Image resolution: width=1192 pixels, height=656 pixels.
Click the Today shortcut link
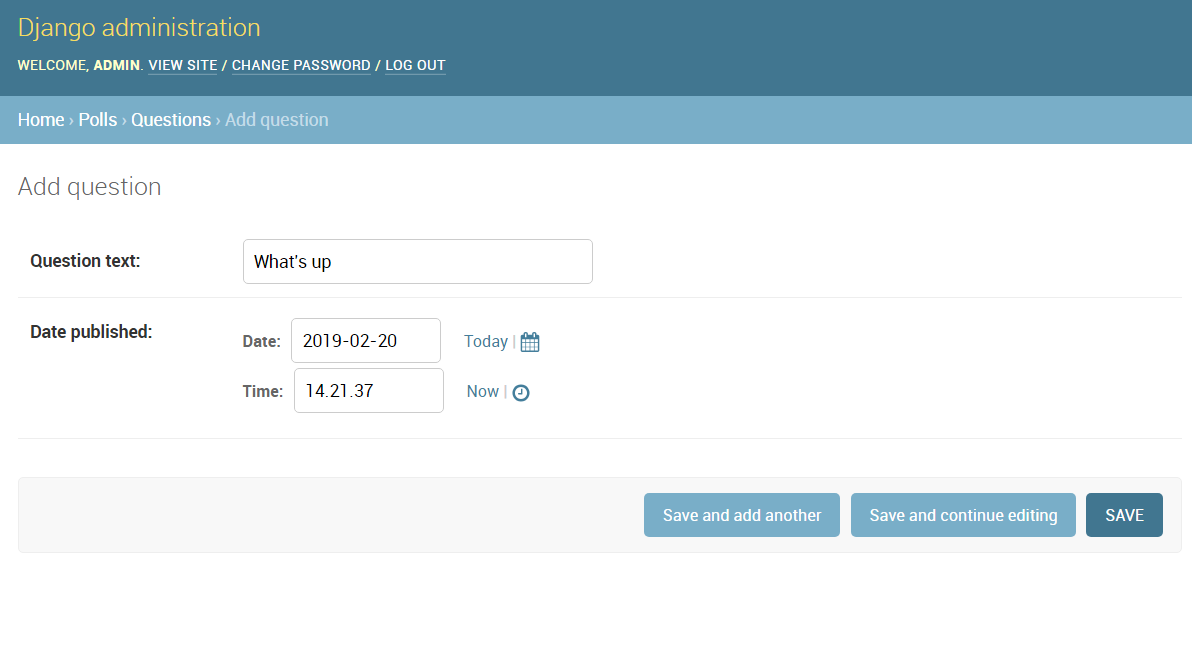[486, 341]
